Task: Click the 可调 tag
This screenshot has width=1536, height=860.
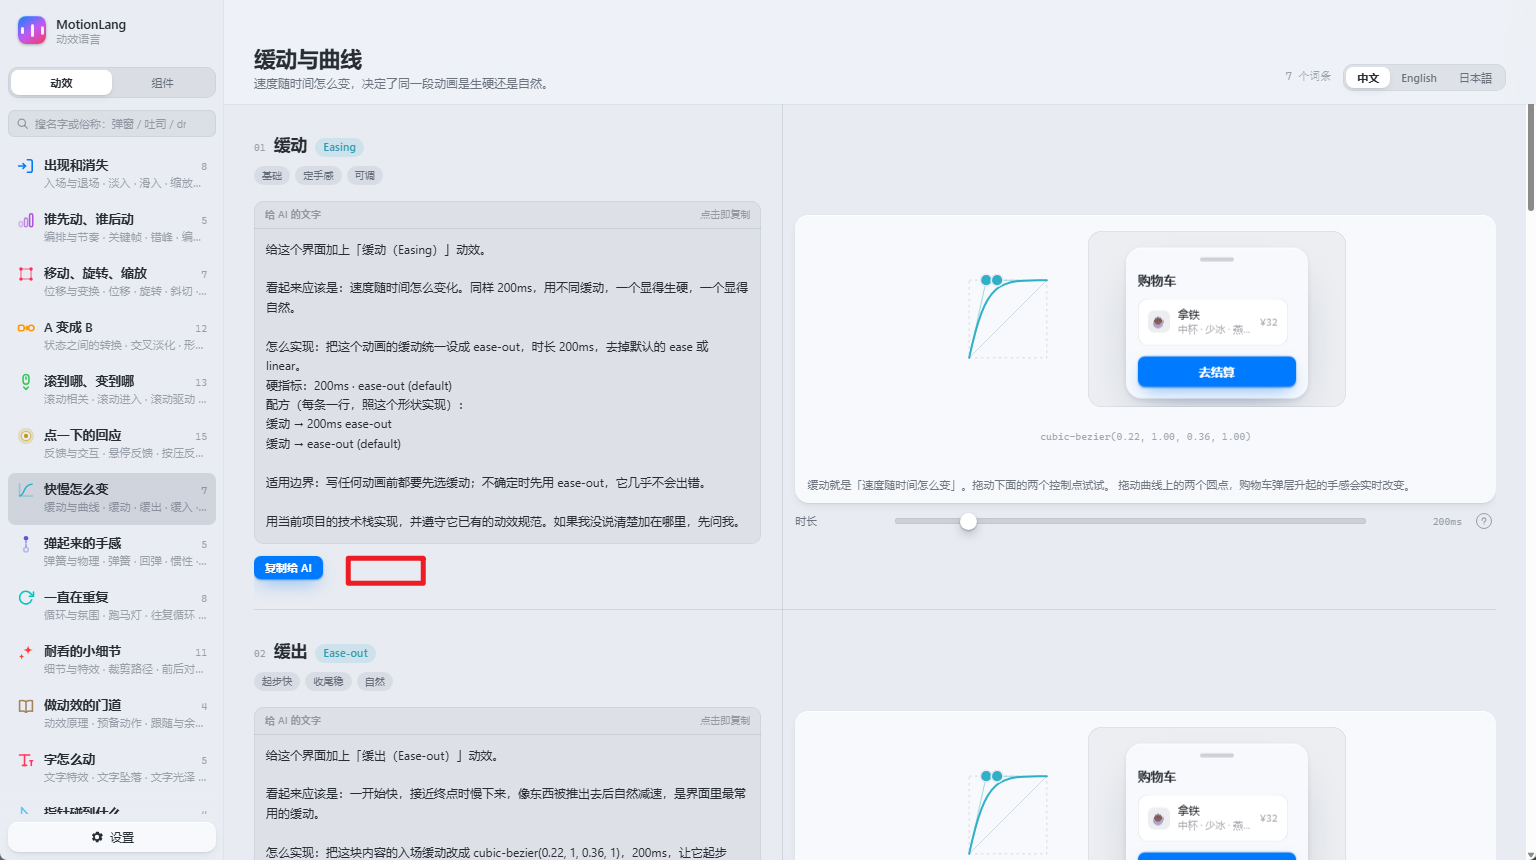Action: [x=365, y=176]
